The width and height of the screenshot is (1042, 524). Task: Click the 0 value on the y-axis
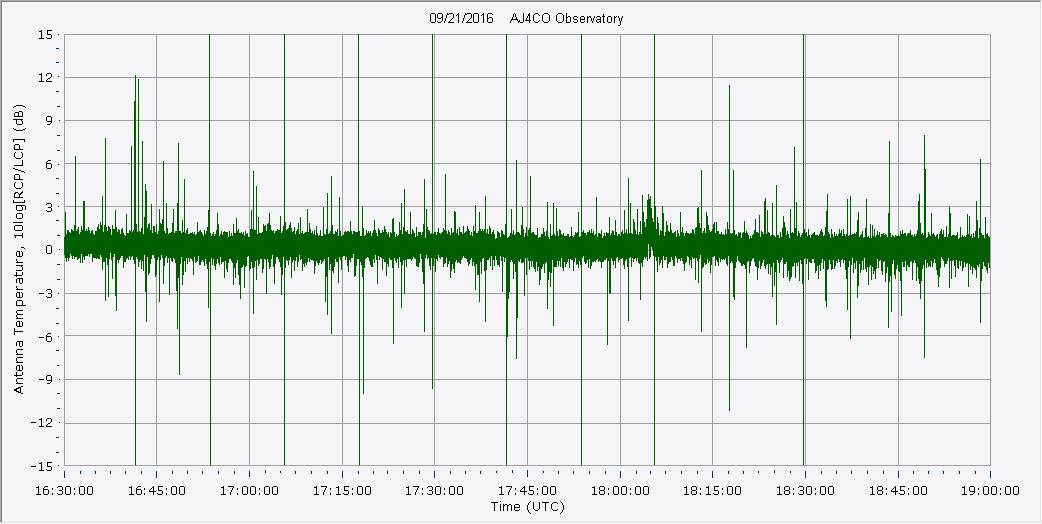49,250
